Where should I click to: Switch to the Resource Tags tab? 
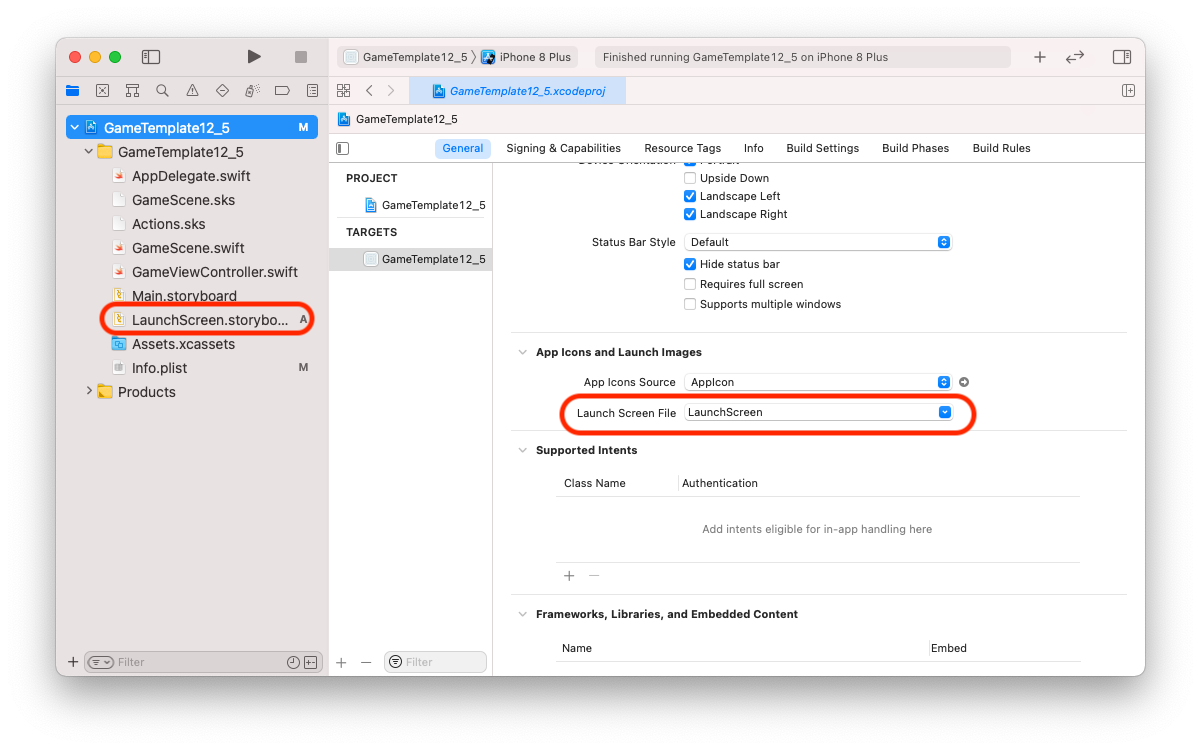(682, 148)
